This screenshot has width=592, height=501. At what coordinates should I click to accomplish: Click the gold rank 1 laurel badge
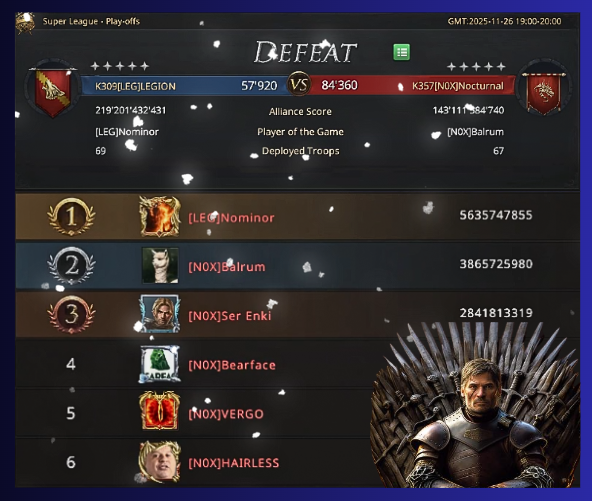pos(71,217)
